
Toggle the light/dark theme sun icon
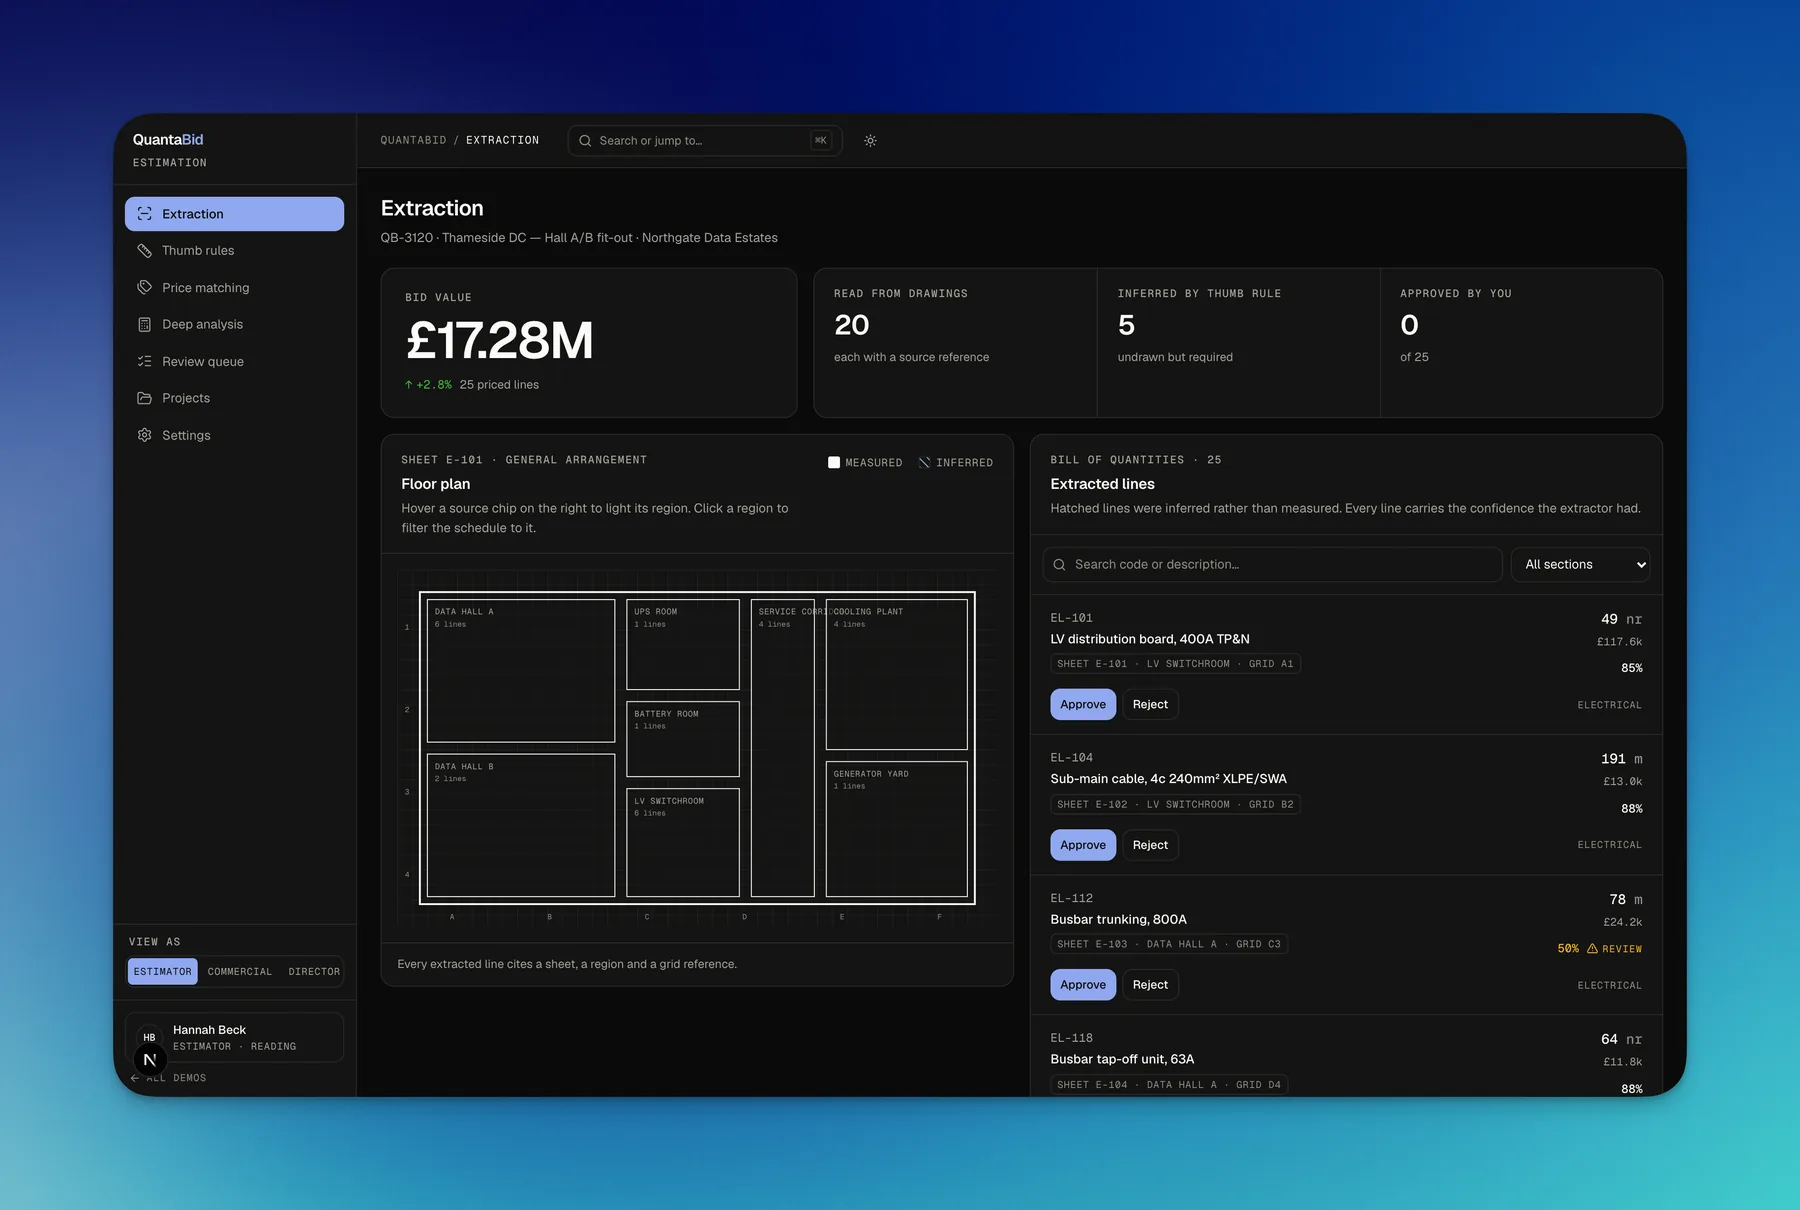(x=871, y=141)
